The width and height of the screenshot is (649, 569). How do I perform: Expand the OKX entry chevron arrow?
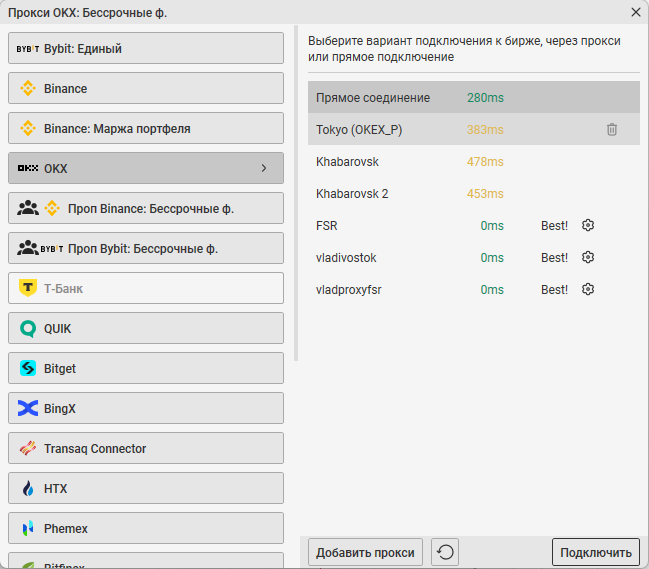coord(264,169)
